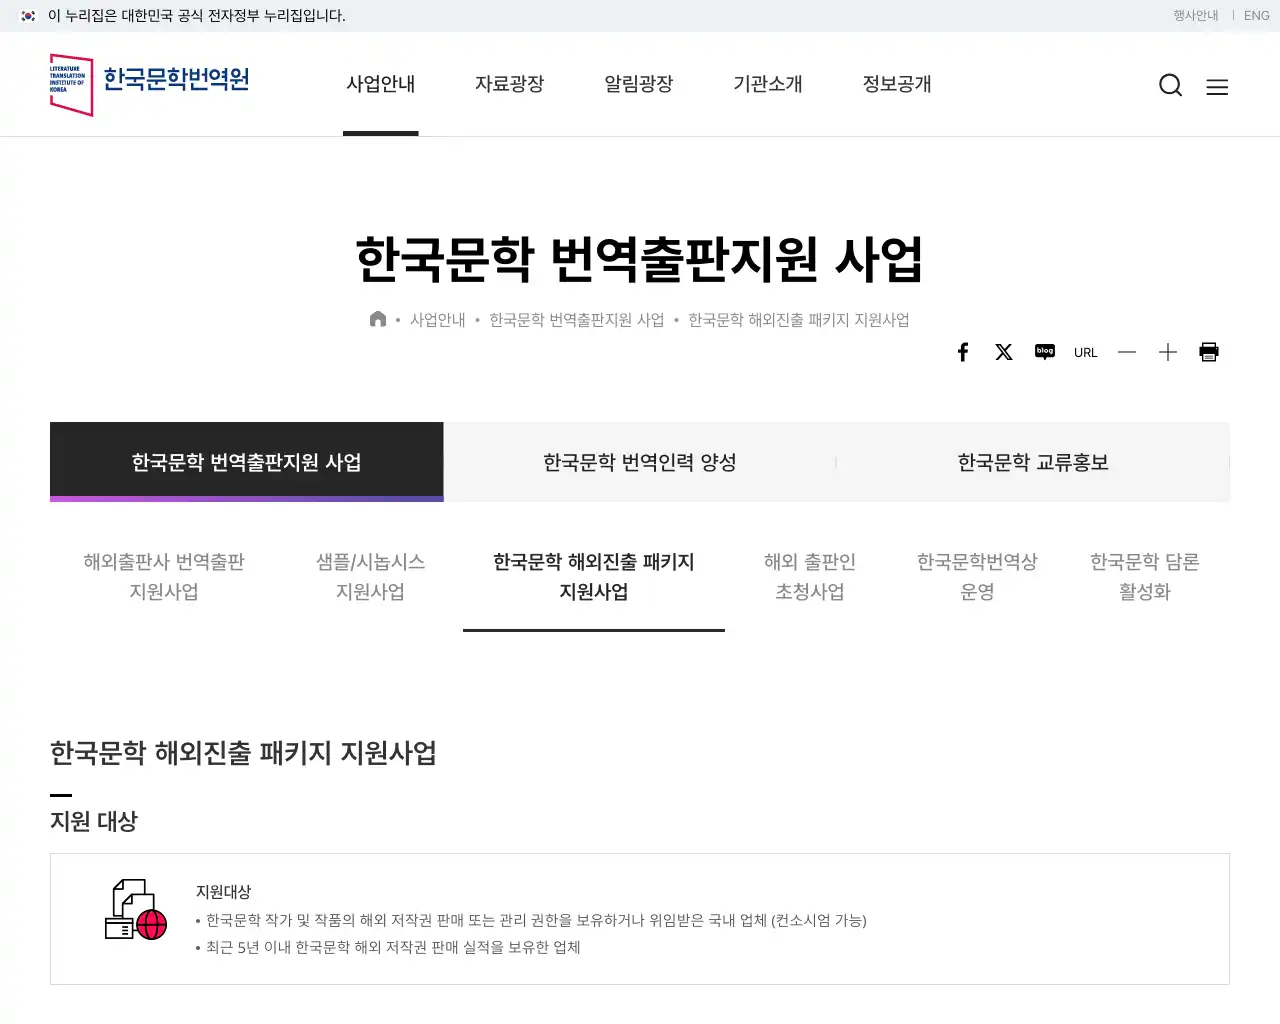Open 한국문학 담론 활성화 subtab
Screen dimensions: 1280x1024
point(1145,577)
